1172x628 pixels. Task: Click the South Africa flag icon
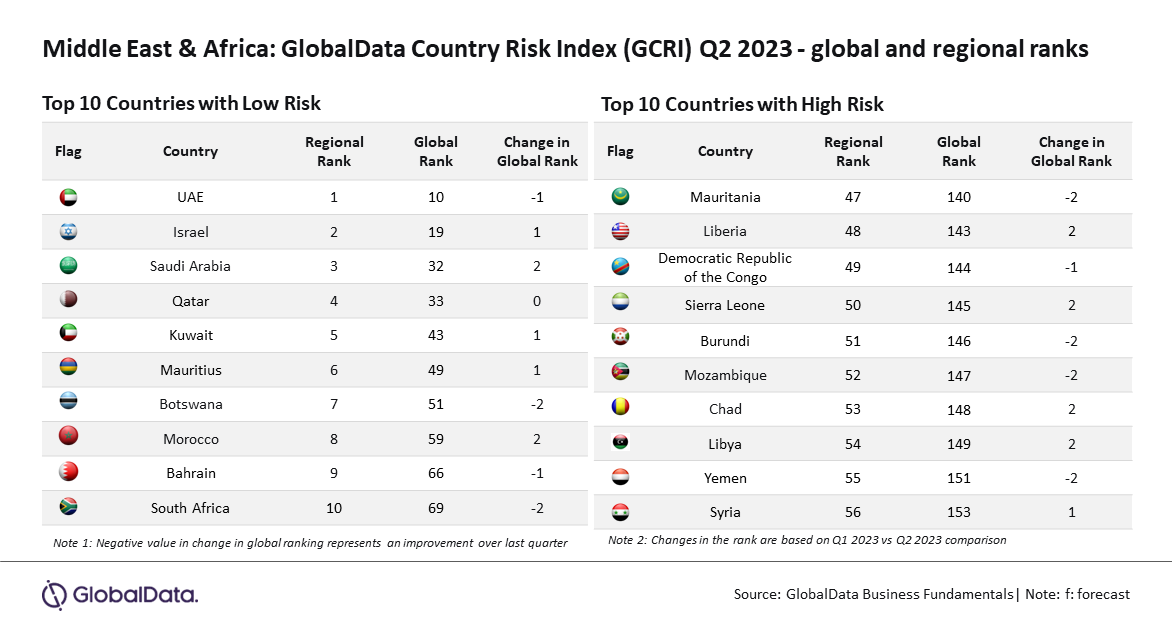tap(68, 507)
